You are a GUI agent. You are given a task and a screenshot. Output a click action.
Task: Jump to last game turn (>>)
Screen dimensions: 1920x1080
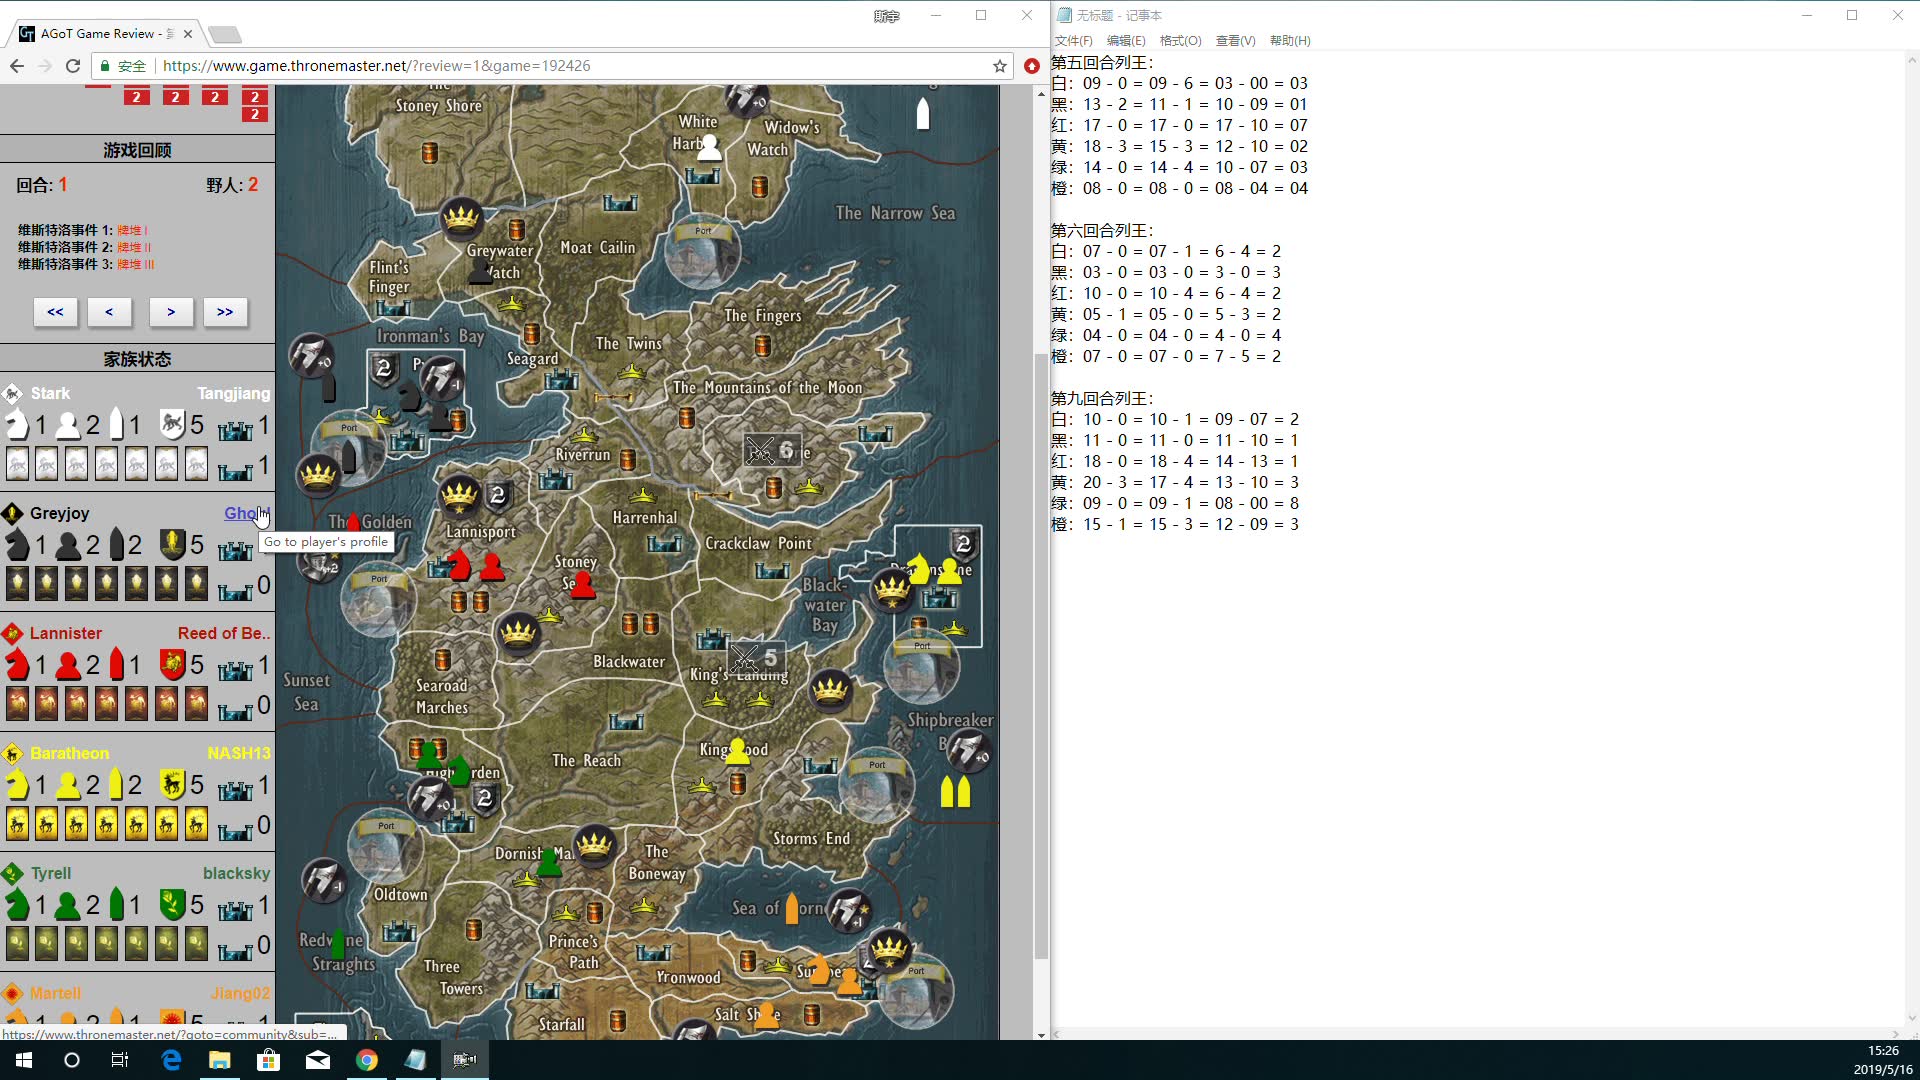coord(225,312)
